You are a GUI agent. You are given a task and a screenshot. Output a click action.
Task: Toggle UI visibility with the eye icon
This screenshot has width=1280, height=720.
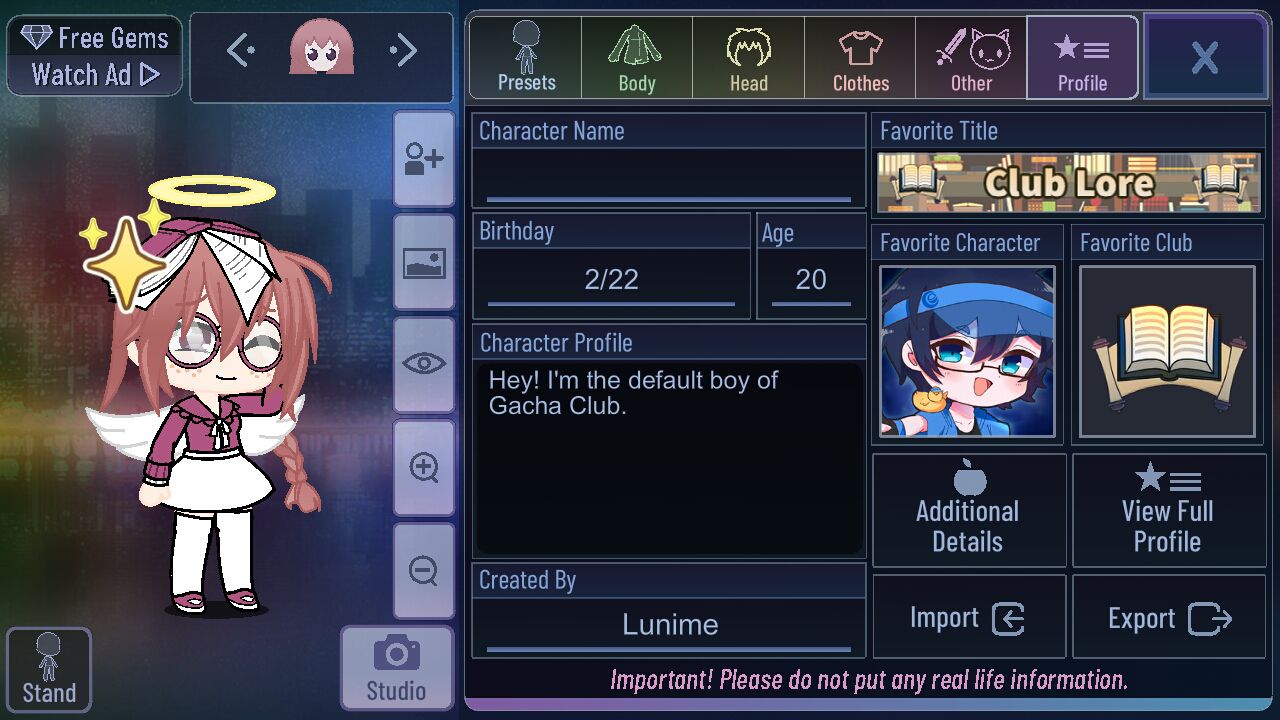(424, 365)
